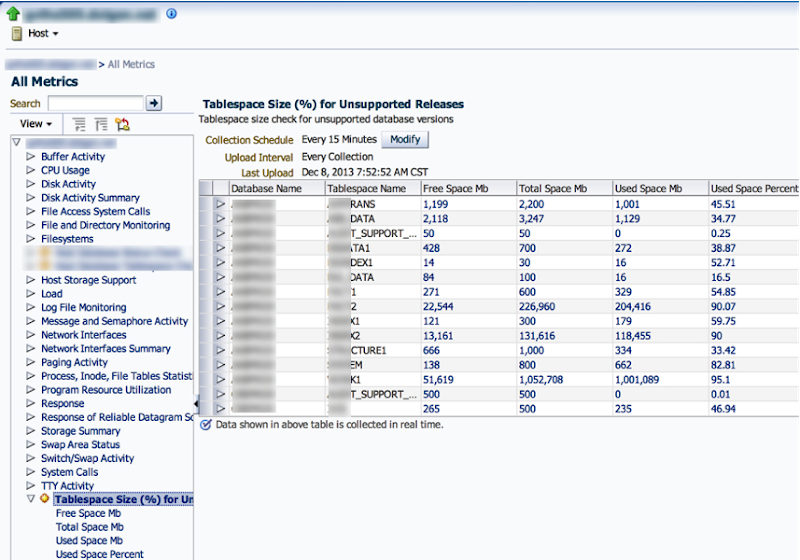
Task: Open the Used Space Percent child metric
Action: (100, 554)
